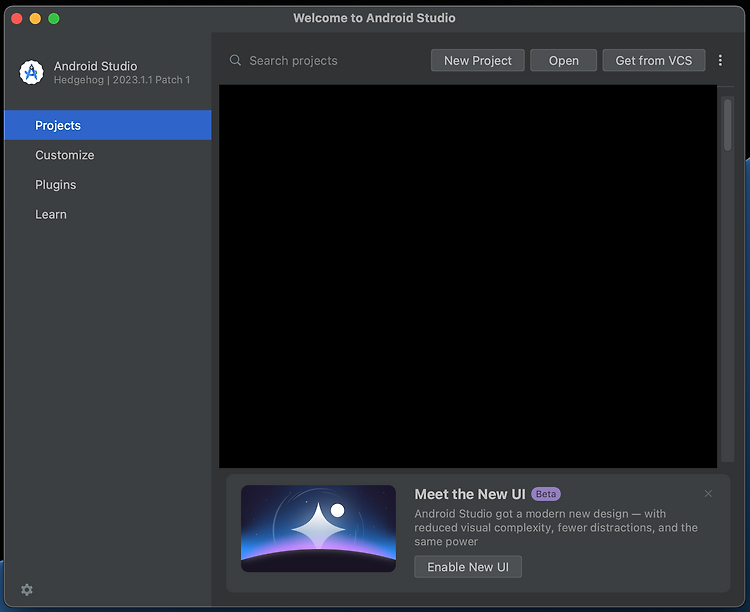Maximize the window with green button
This screenshot has height=612, width=750.
(54, 19)
